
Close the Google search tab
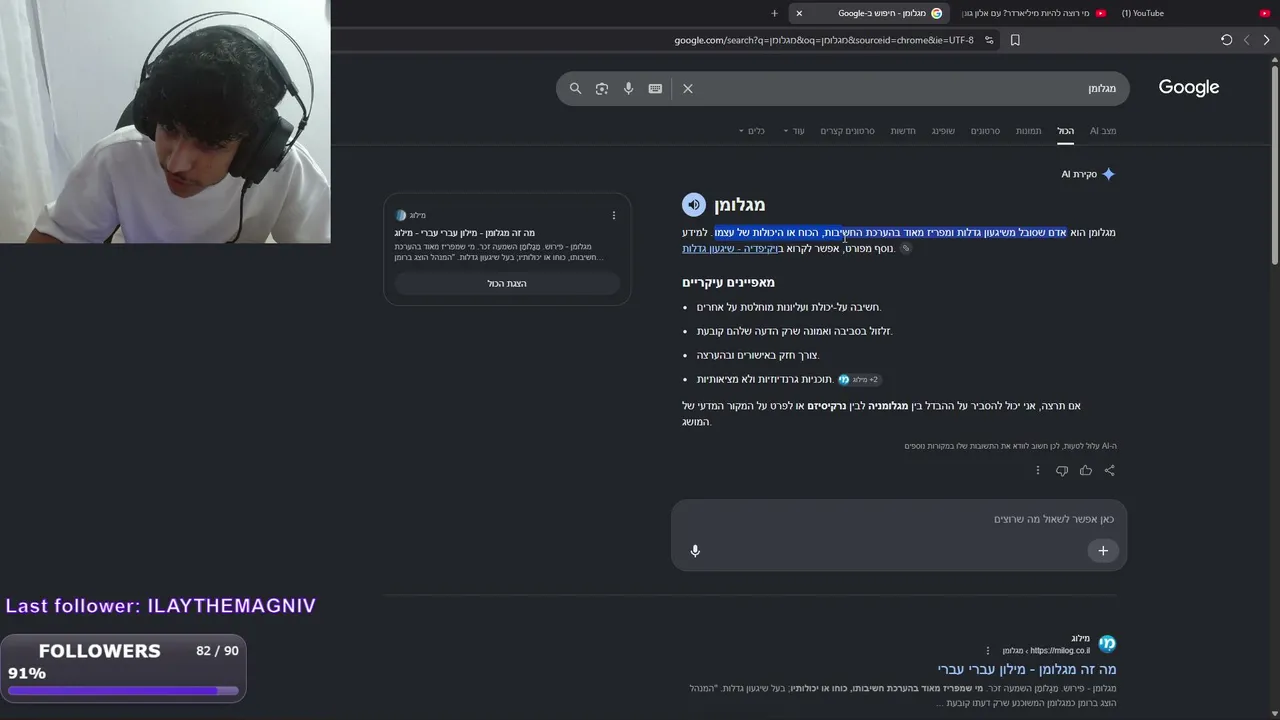click(799, 13)
